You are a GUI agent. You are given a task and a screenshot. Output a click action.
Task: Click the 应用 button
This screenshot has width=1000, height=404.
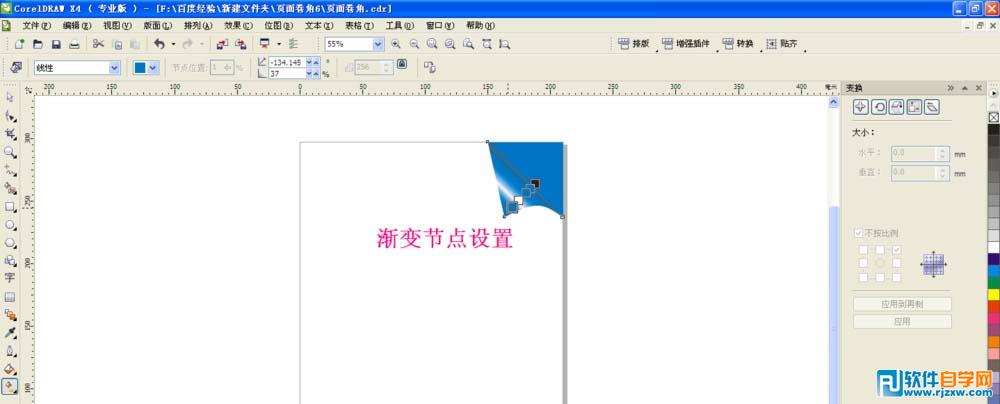902,322
